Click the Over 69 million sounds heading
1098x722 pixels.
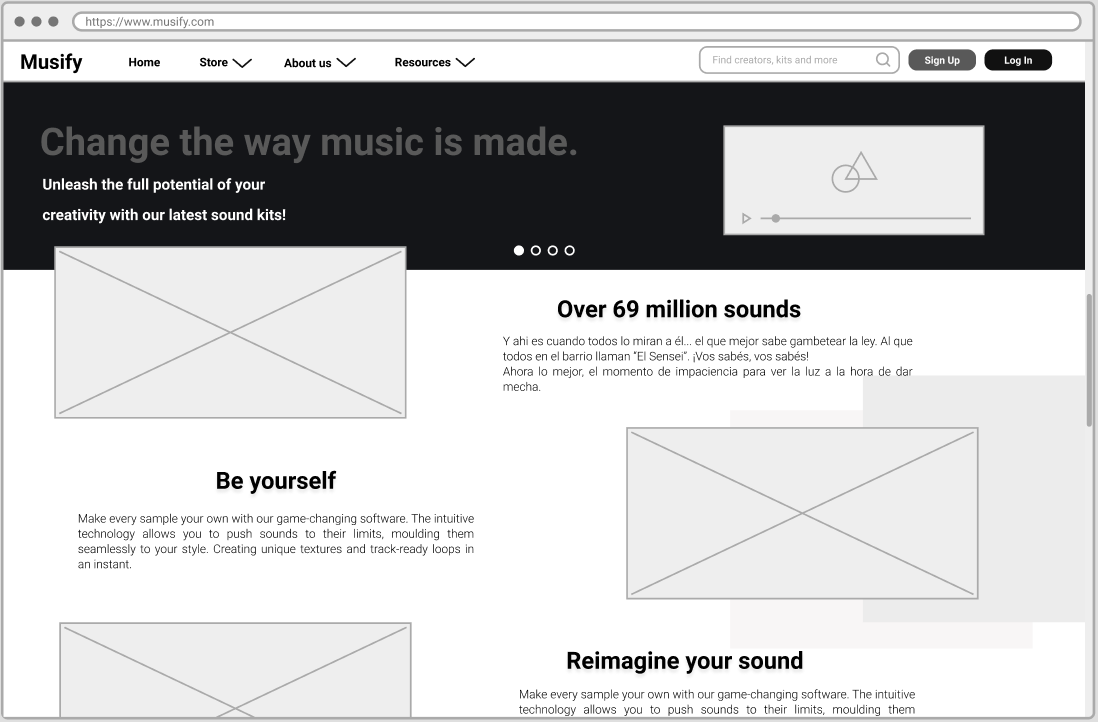pyautogui.click(x=679, y=309)
